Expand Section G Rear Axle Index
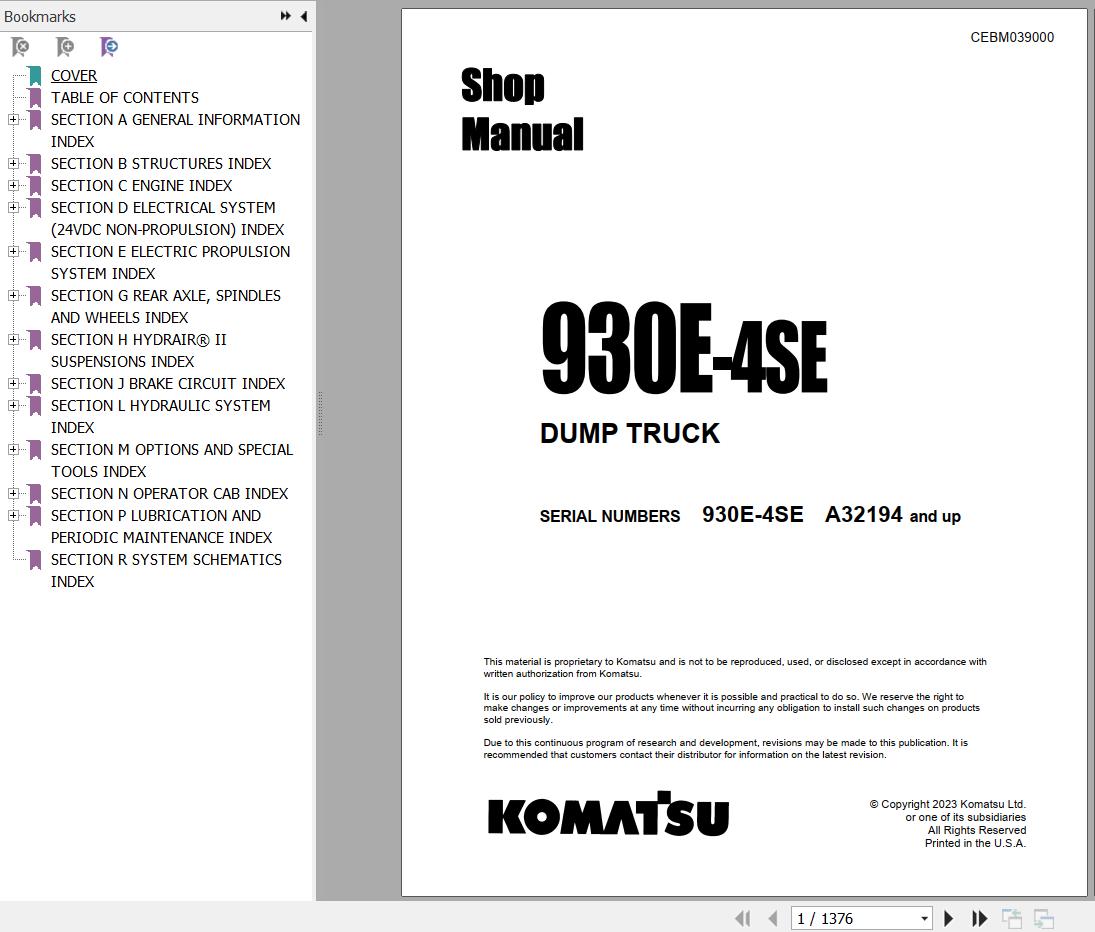 (13, 295)
